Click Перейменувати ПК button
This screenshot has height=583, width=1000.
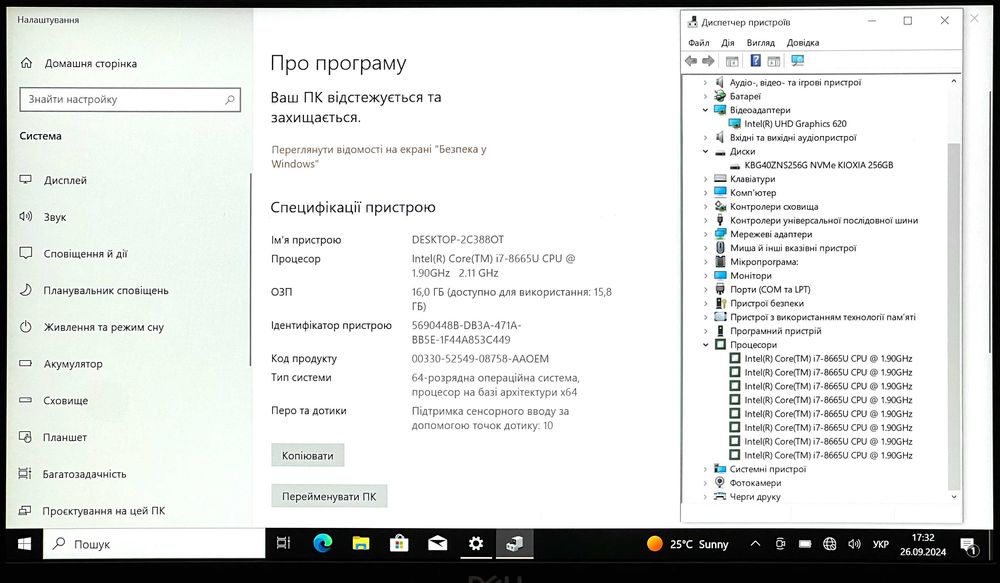pos(329,496)
